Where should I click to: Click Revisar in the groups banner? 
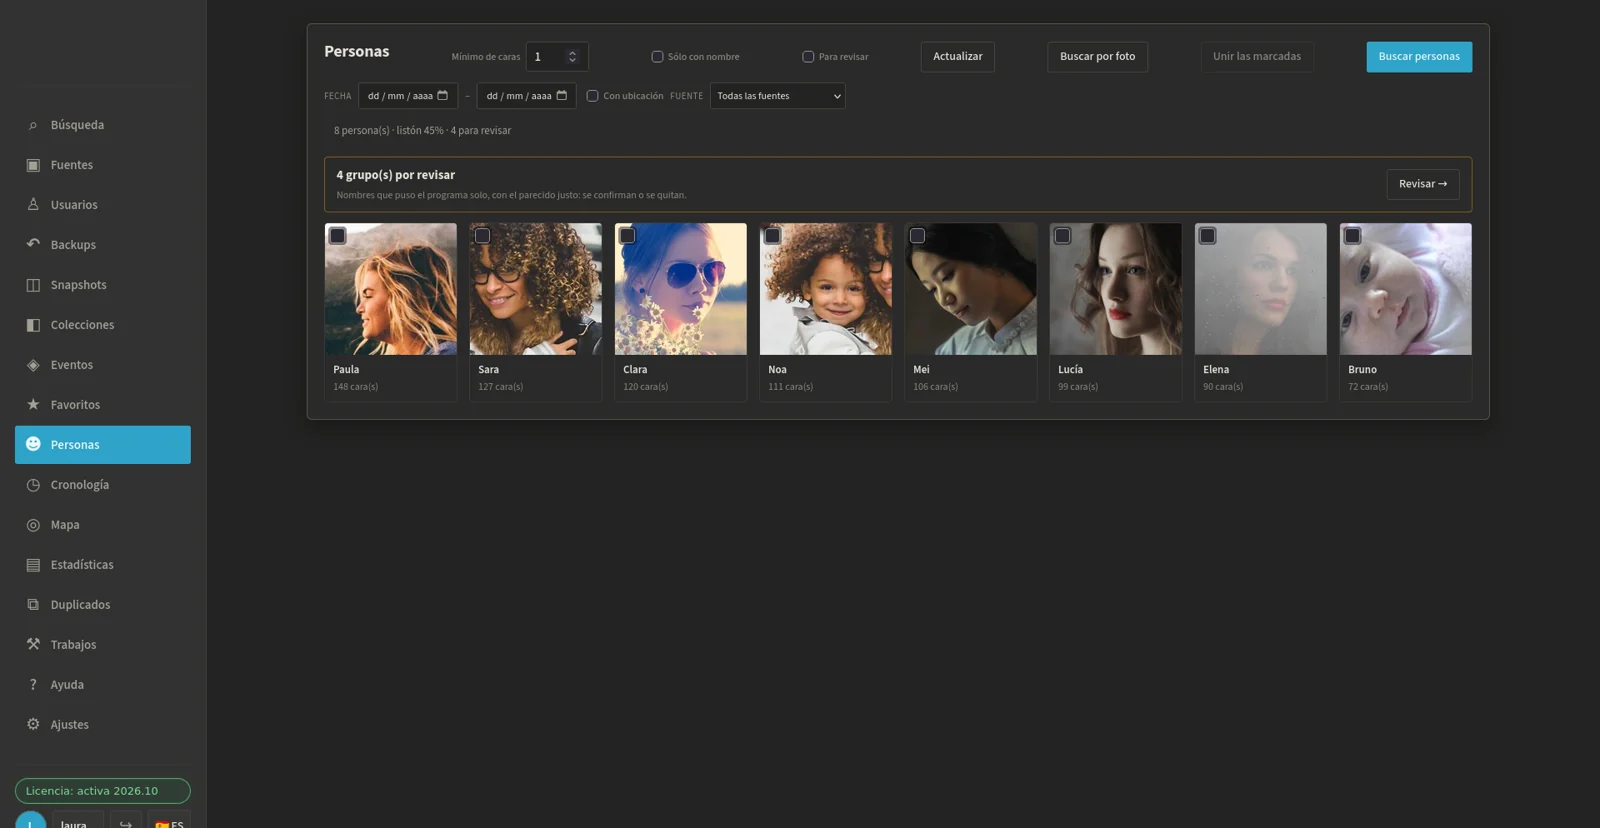point(1423,184)
